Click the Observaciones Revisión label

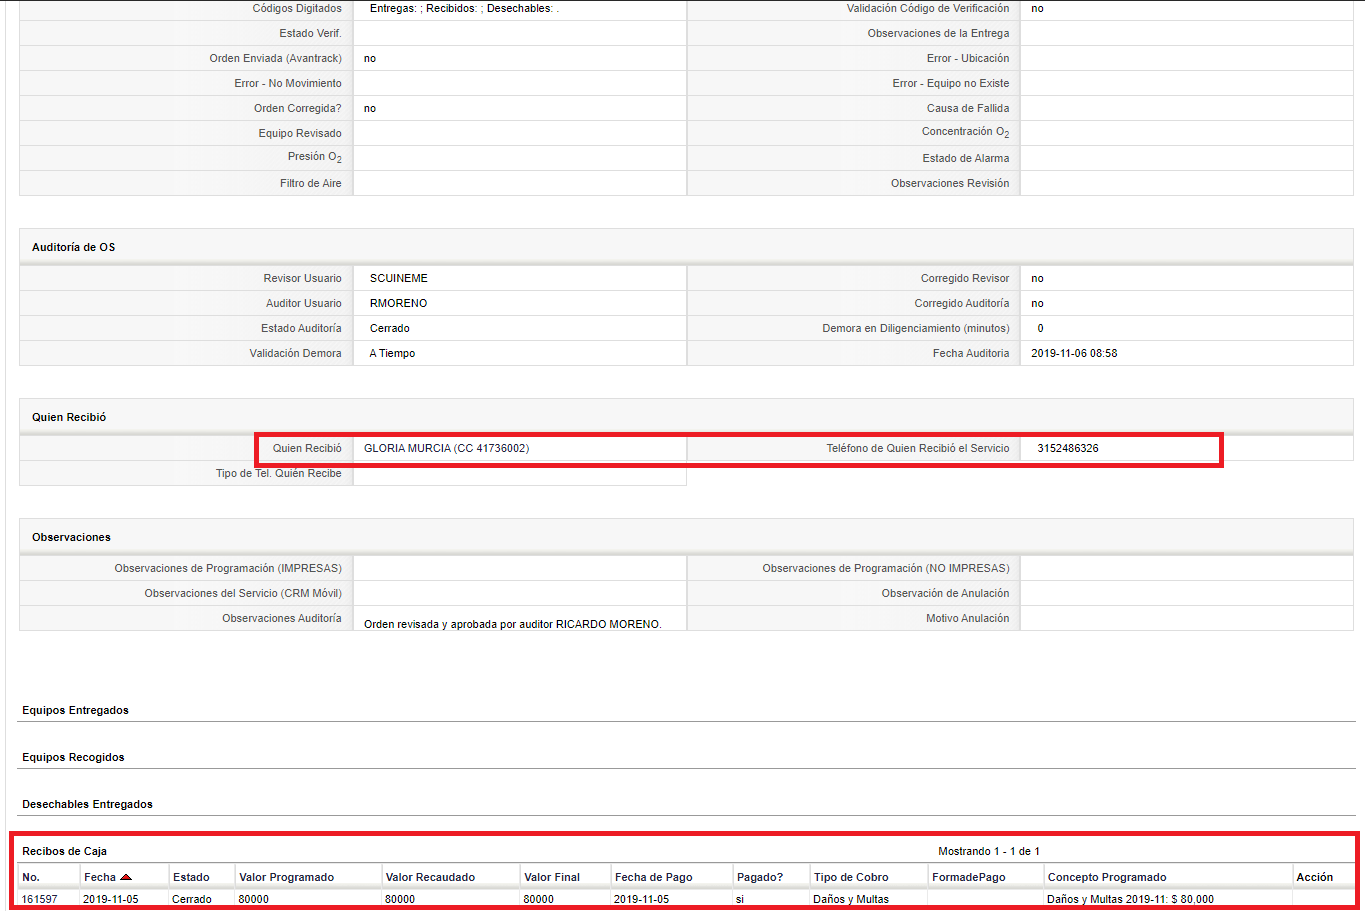(950, 183)
